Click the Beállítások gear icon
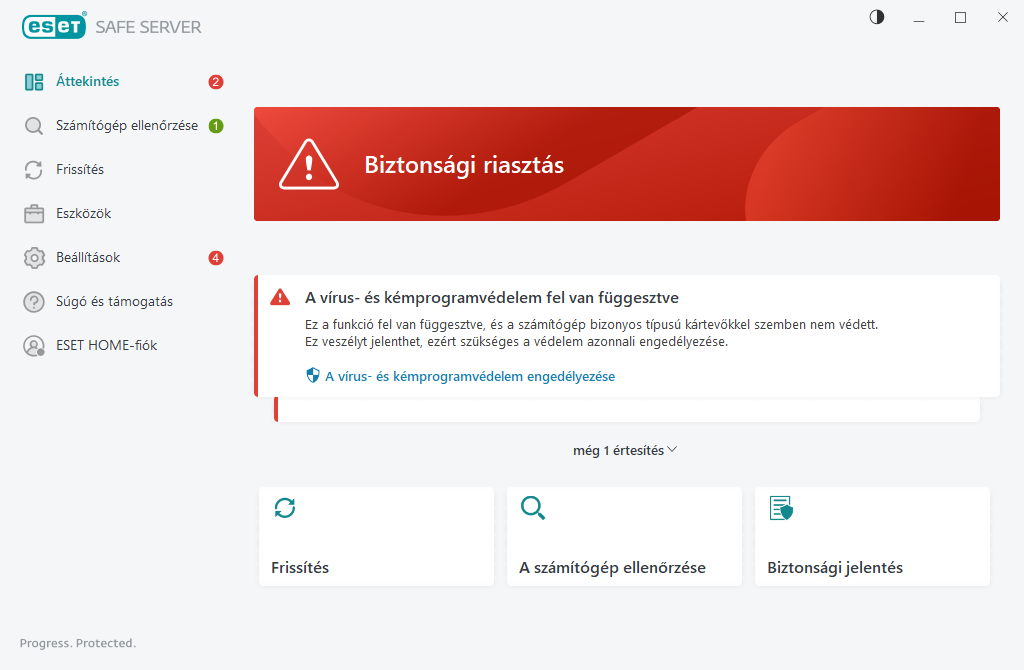 tap(34, 257)
